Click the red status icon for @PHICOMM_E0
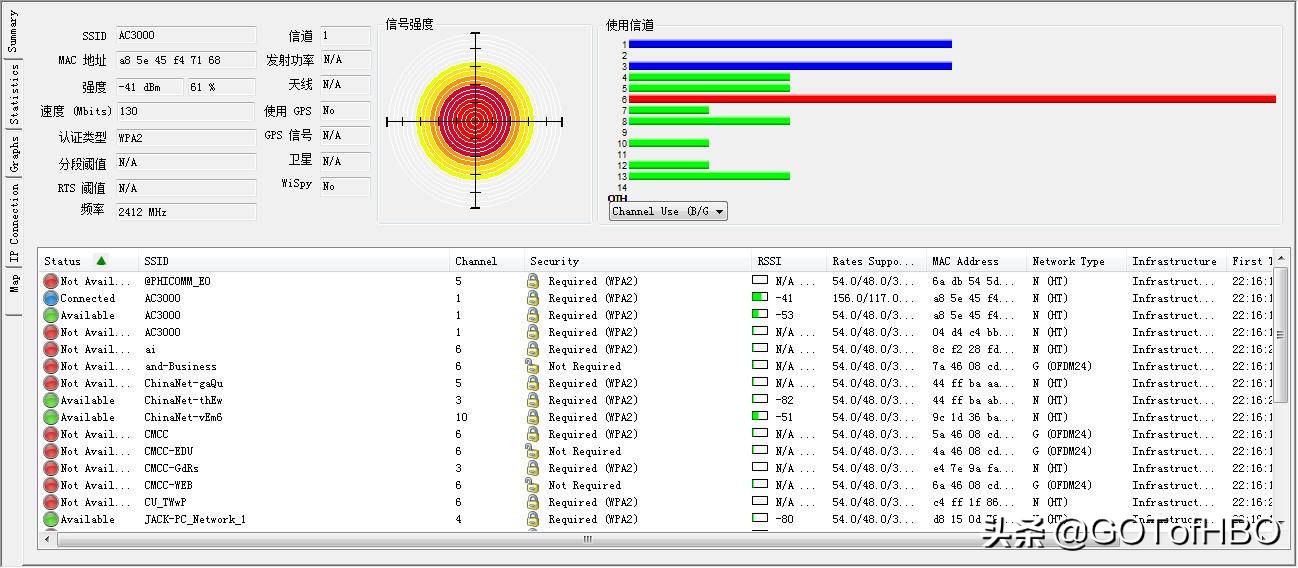1298x568 pixels. (x=51, y=281)
